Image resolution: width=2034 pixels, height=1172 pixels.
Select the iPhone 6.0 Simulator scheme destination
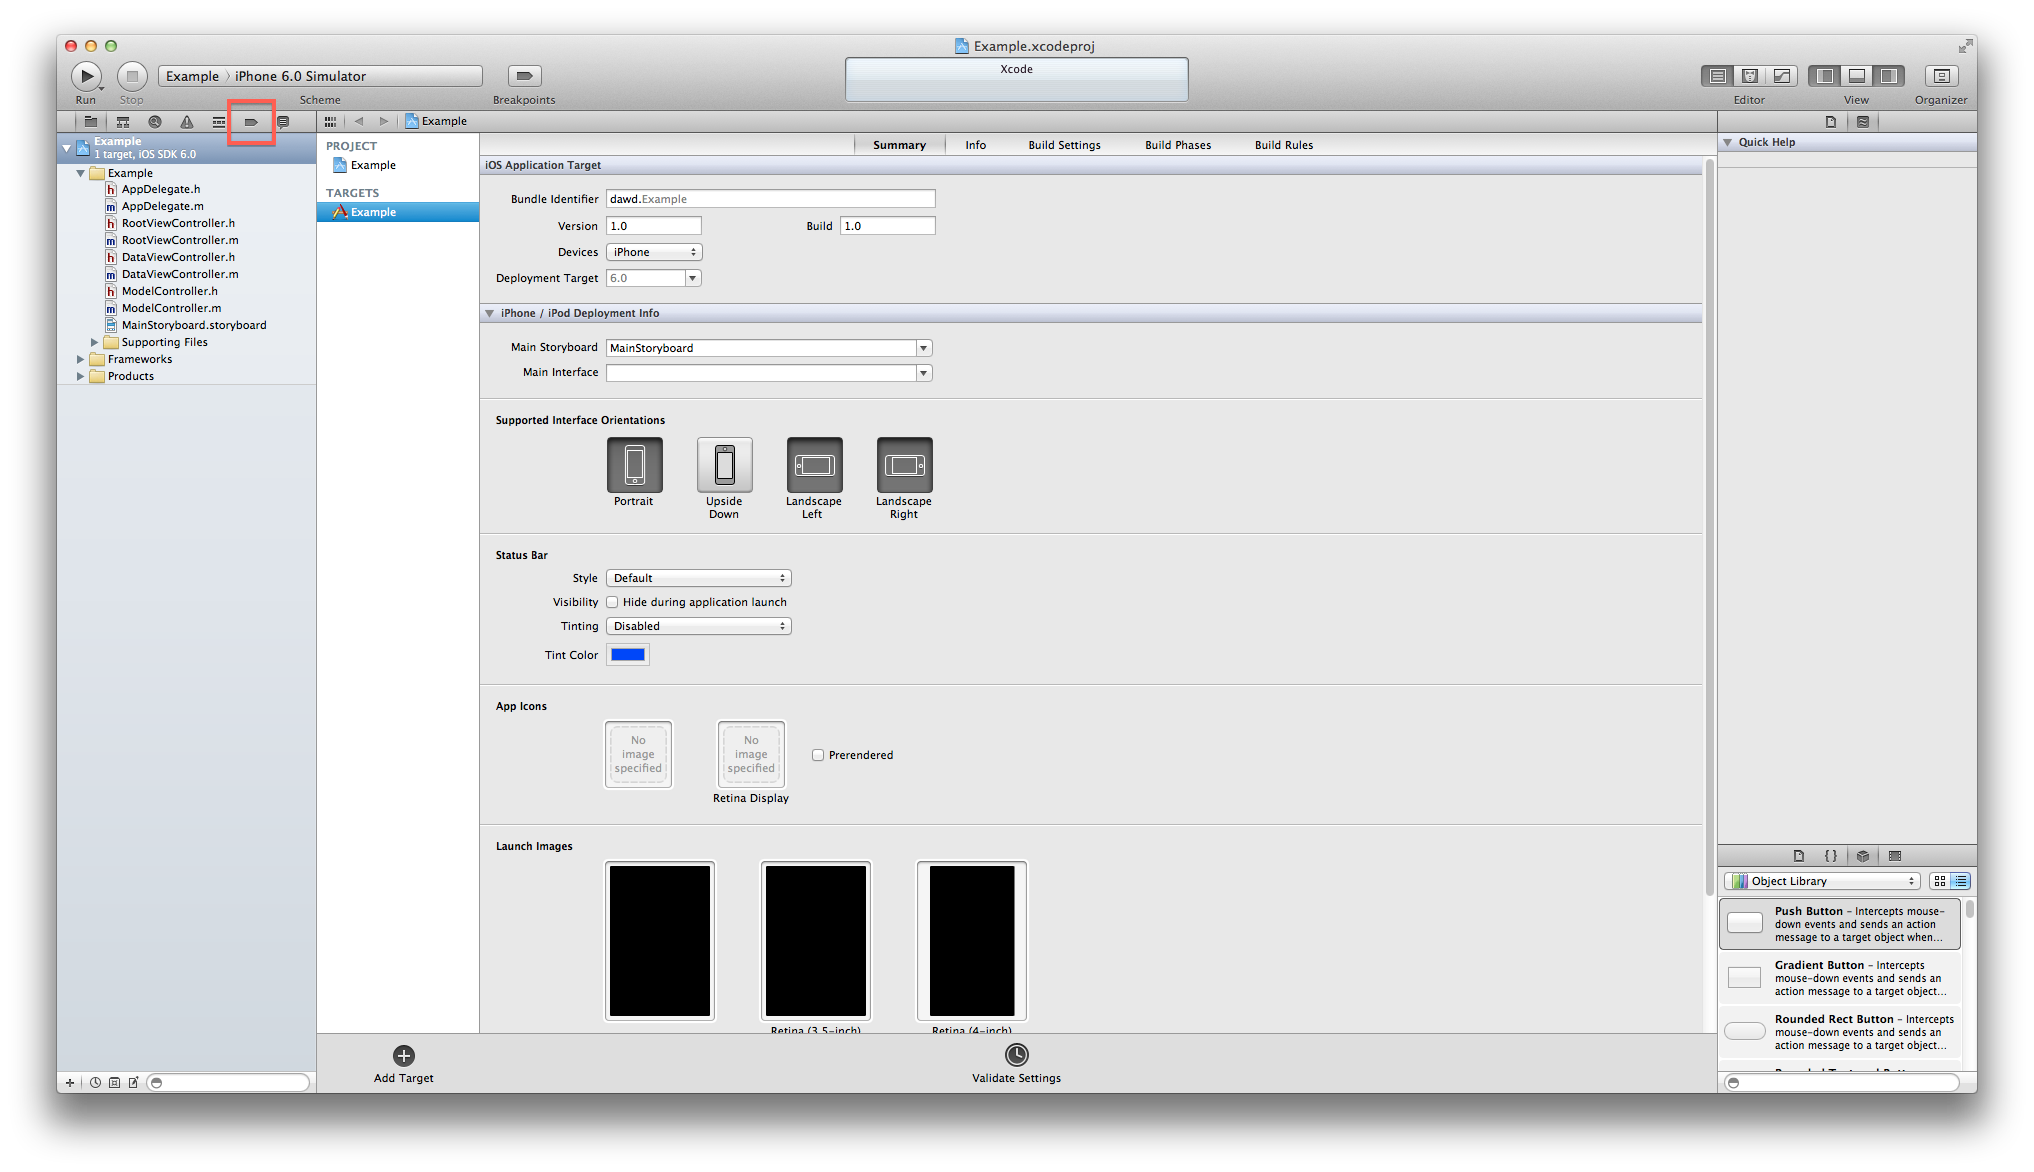(301, 76)
